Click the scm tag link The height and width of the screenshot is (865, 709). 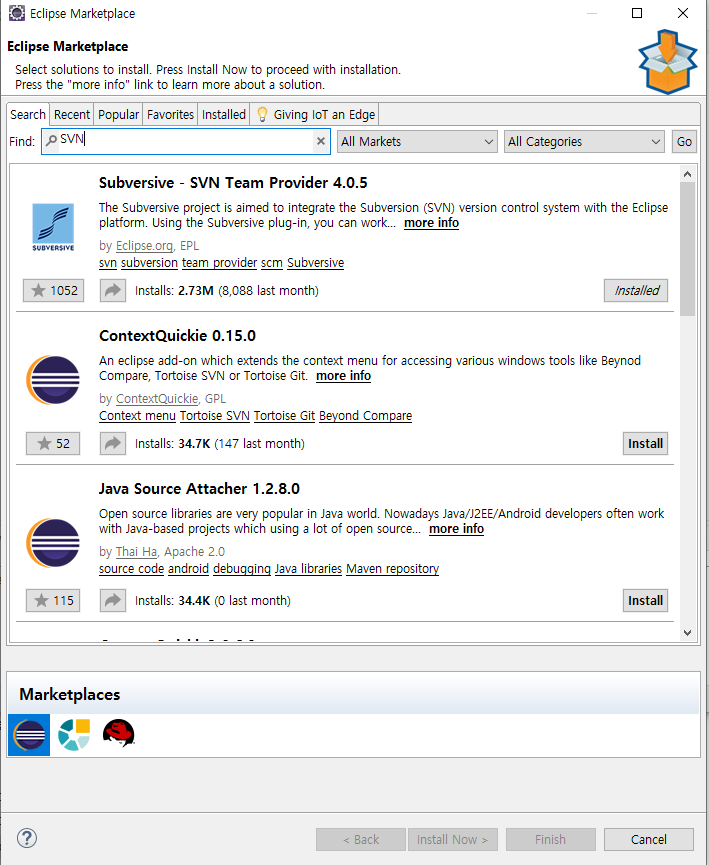point(272,263)
